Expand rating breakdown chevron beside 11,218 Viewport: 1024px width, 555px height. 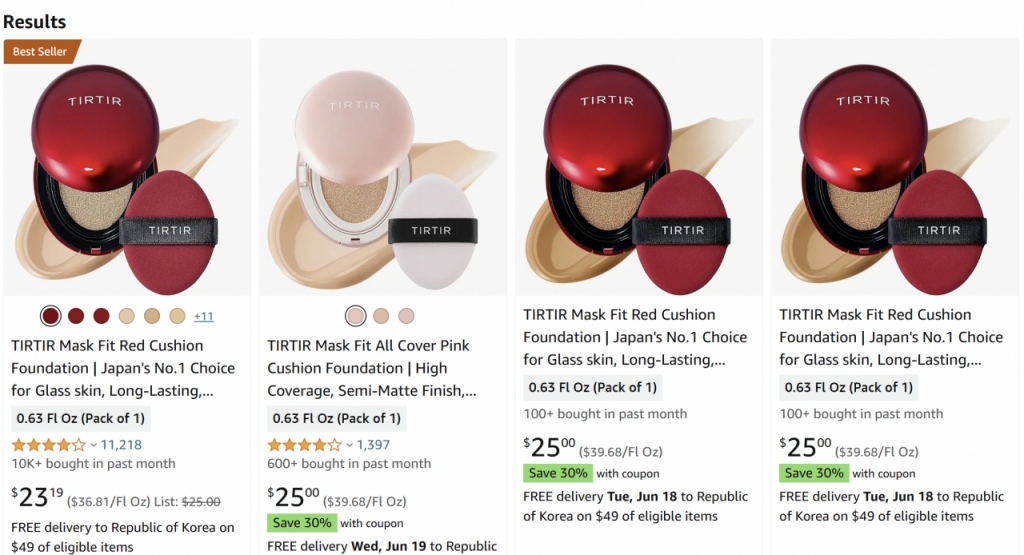tap(94, 446)
